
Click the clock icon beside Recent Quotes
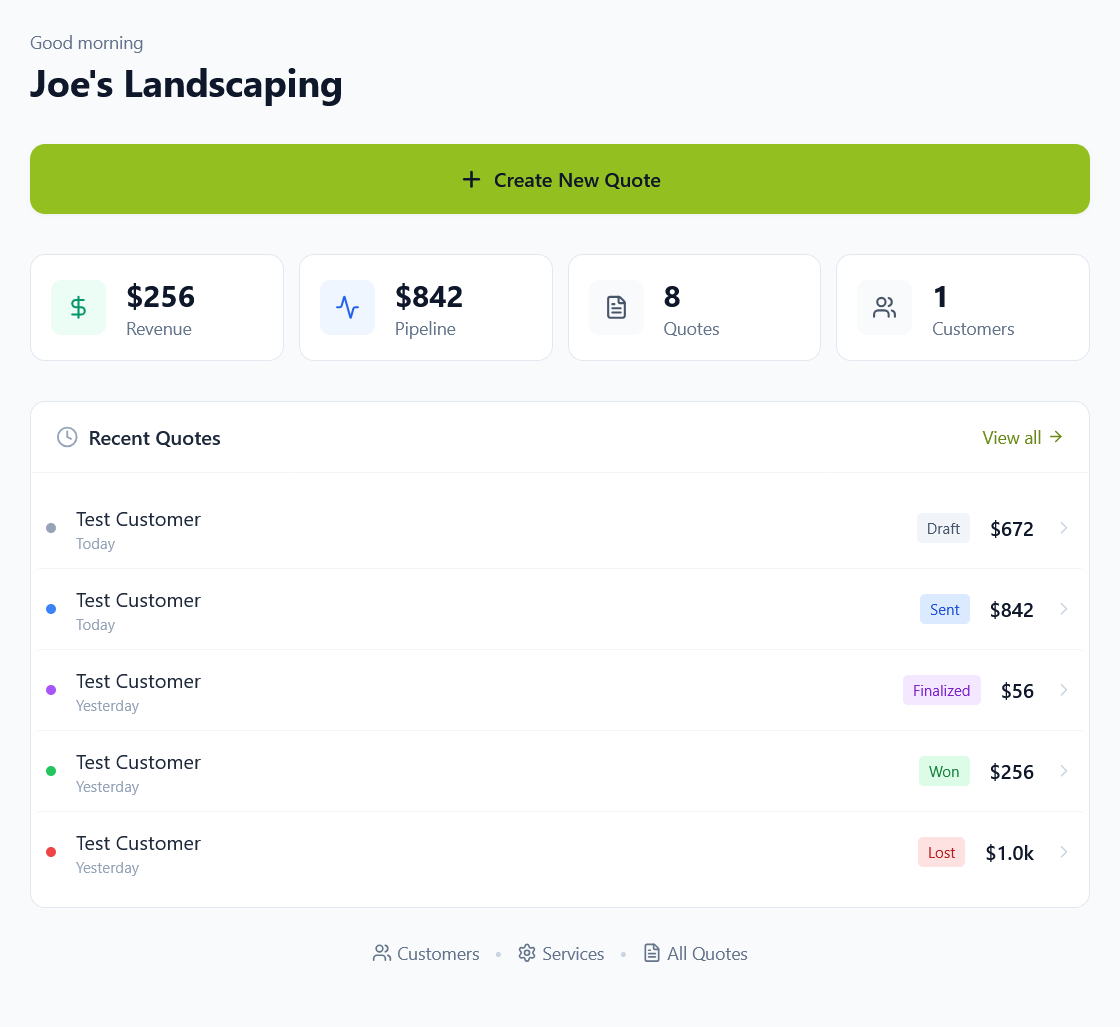click(67, 437)
